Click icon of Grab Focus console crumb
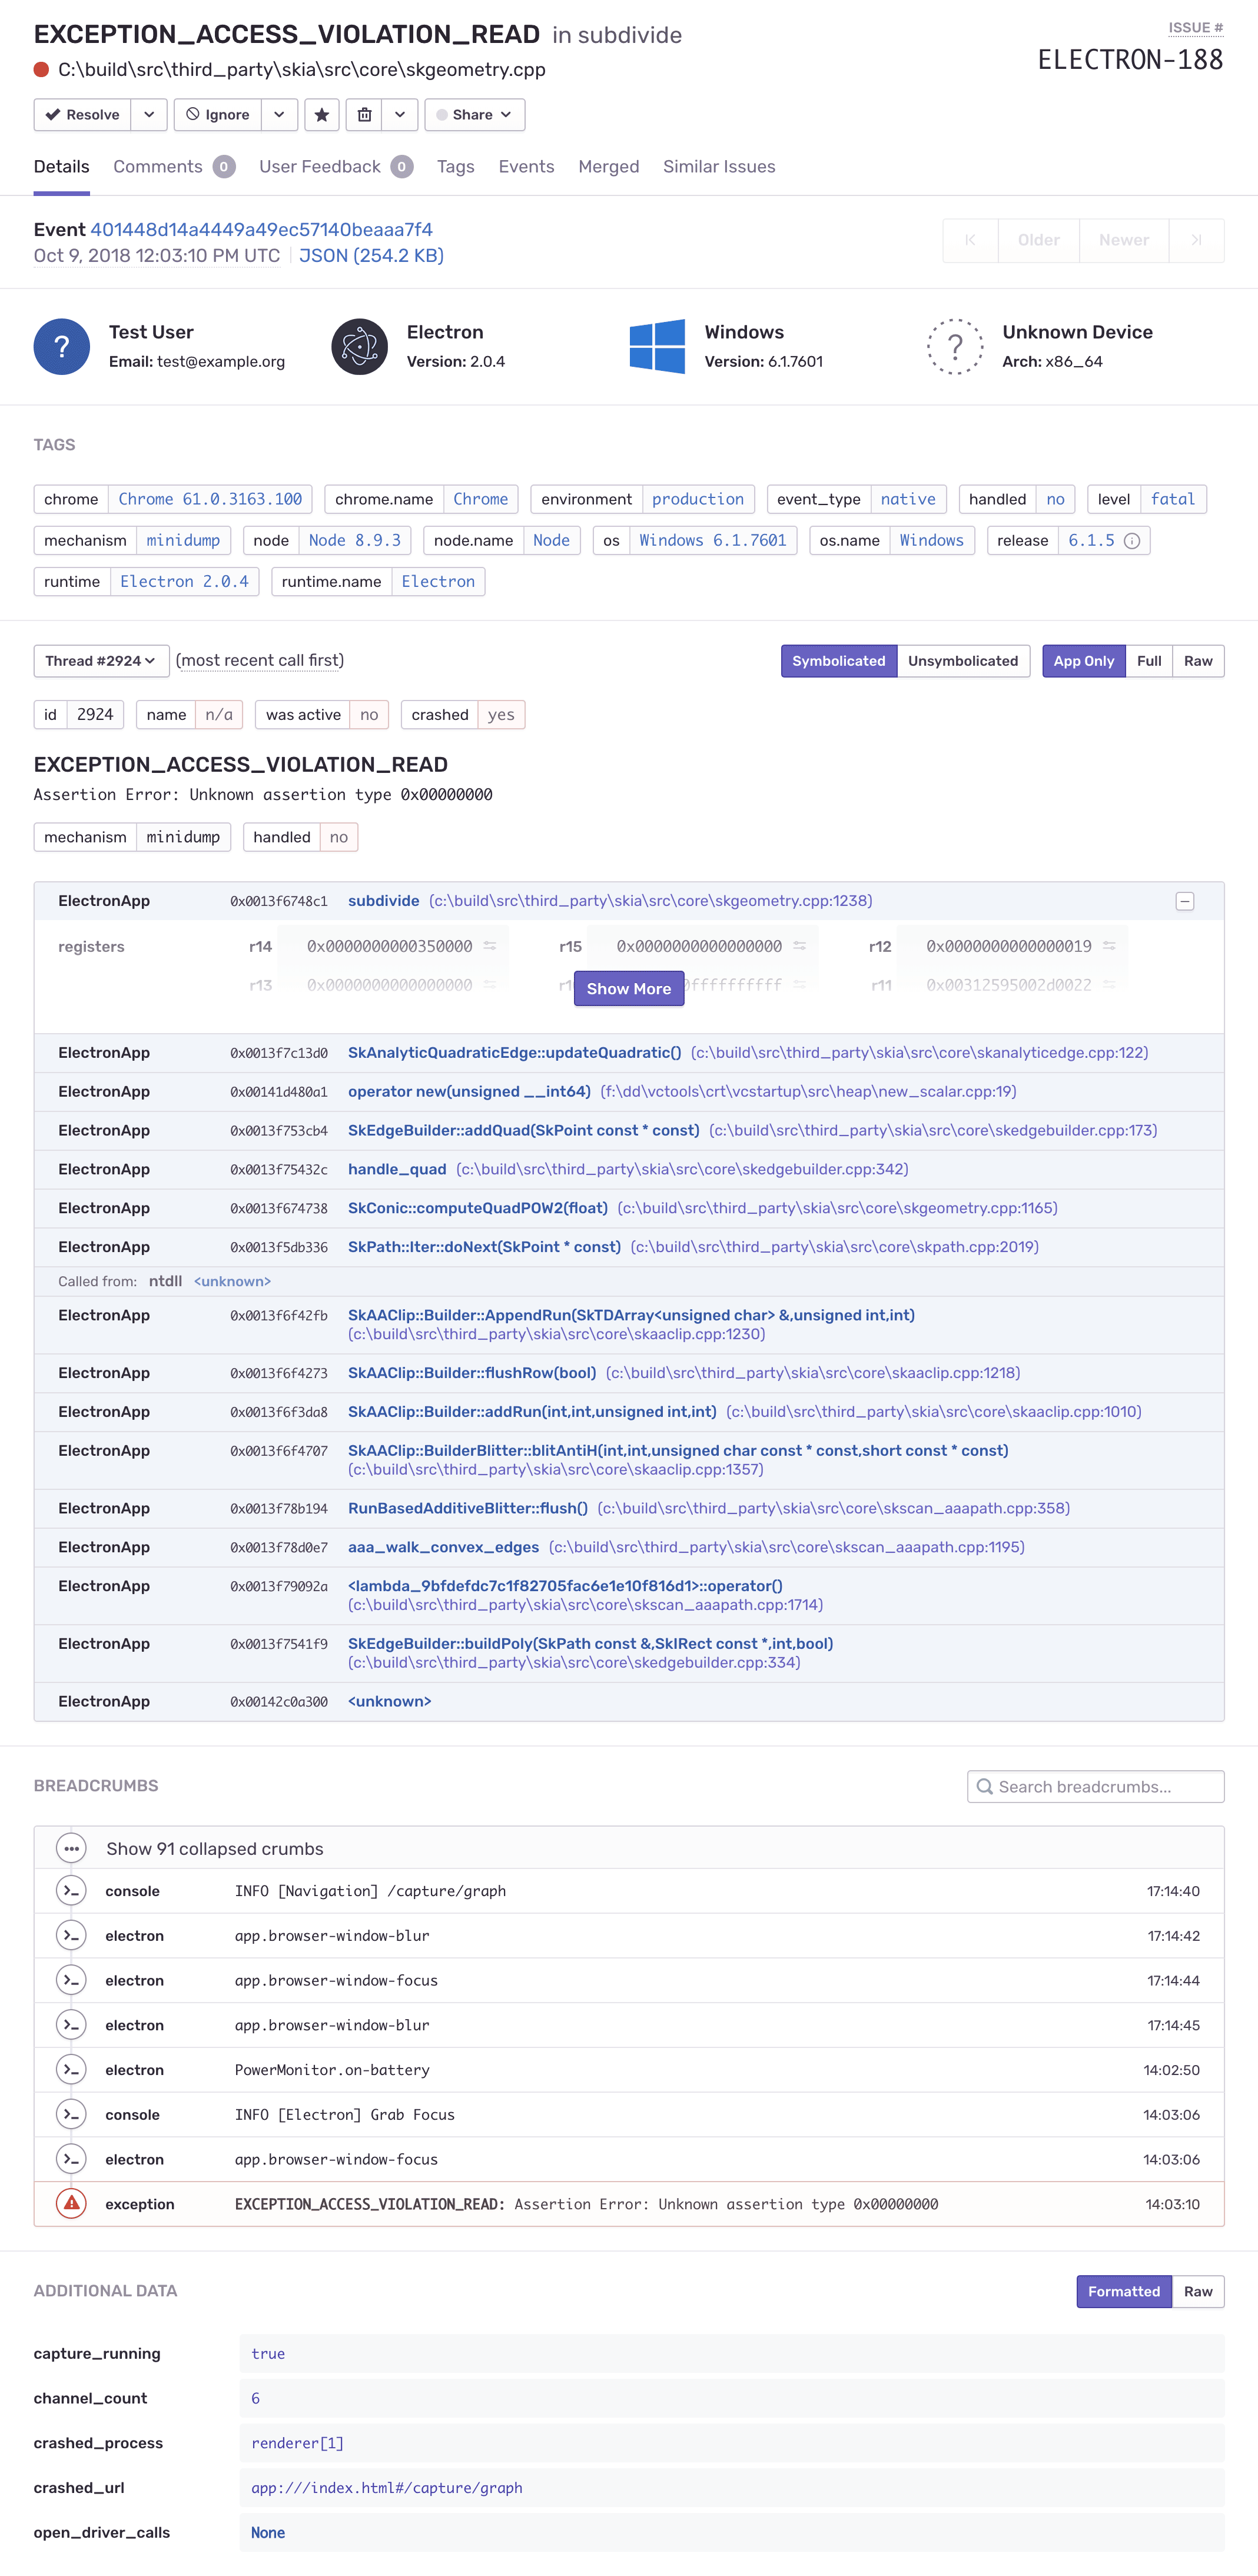Screen dimensions: 1258x2576 pos(71,2115)
